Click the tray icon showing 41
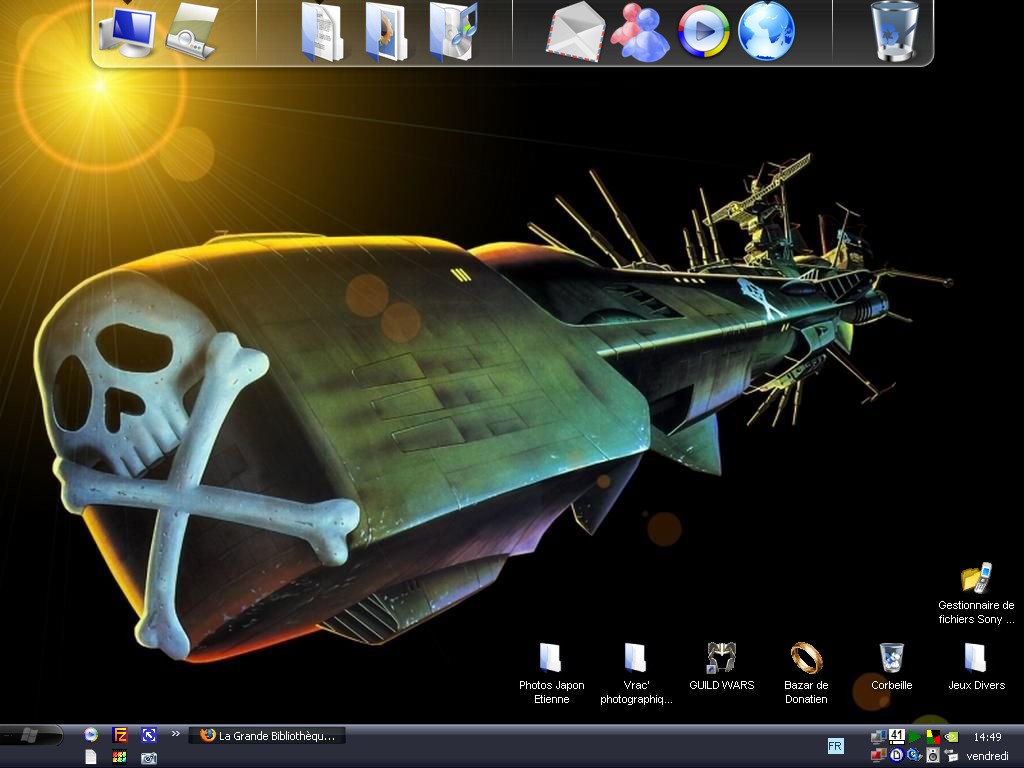This screenshot has width=1024, height=768. point(897,736)
